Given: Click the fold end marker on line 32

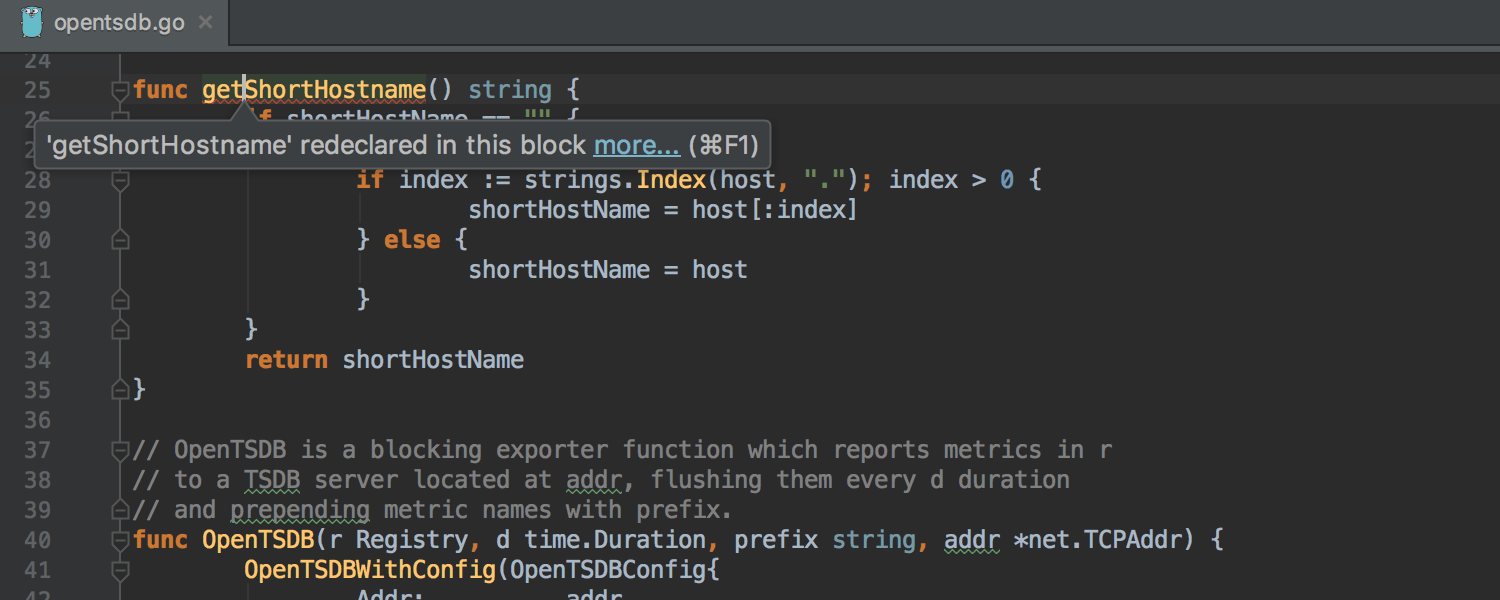Looking at the screenshot, I should tap(120, 300).
